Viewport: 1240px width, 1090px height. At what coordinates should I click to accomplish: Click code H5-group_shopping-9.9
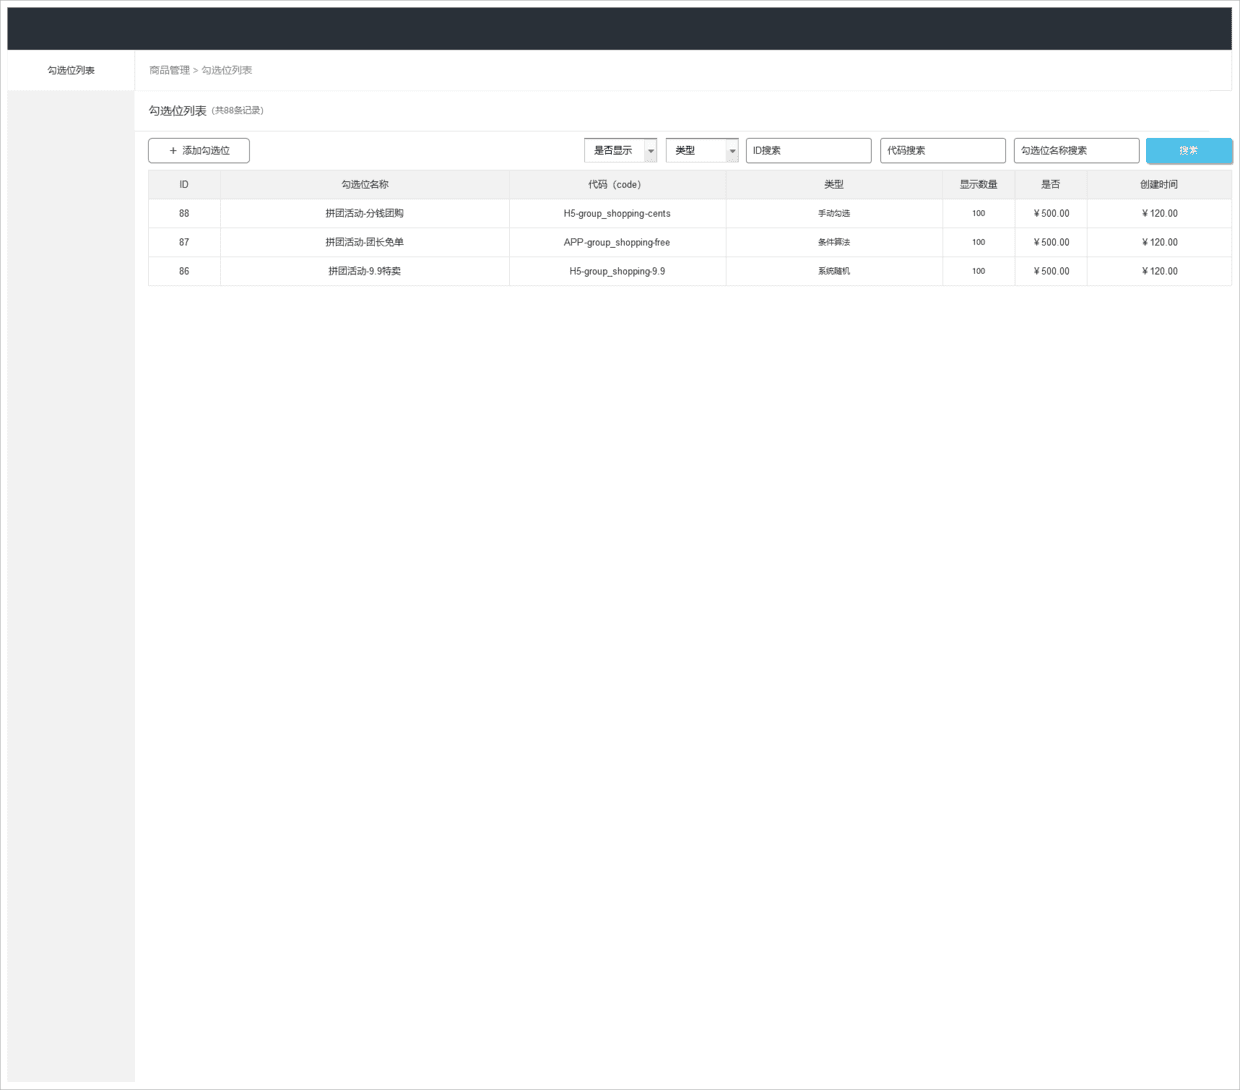click(x=617, y=271)
